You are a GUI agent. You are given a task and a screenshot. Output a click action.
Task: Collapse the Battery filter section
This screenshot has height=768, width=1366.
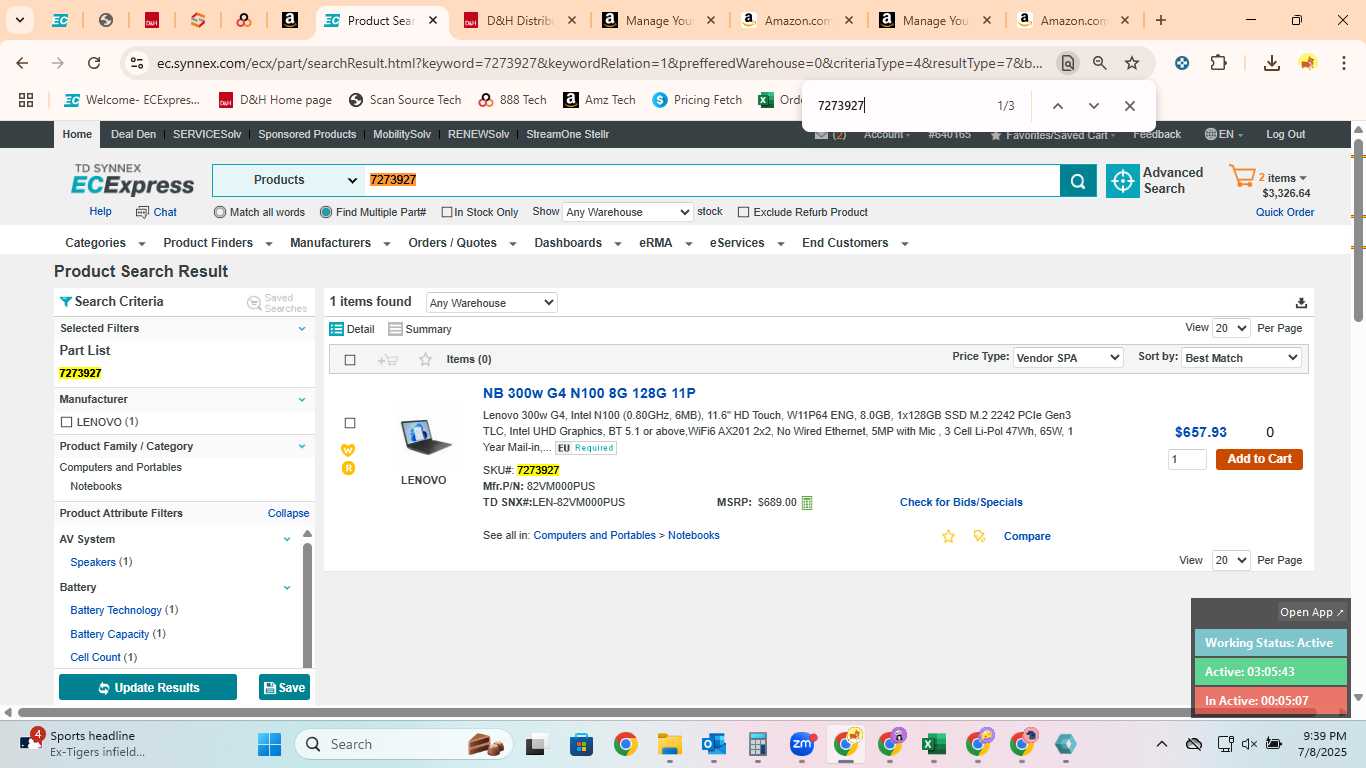tap(287, 588)
